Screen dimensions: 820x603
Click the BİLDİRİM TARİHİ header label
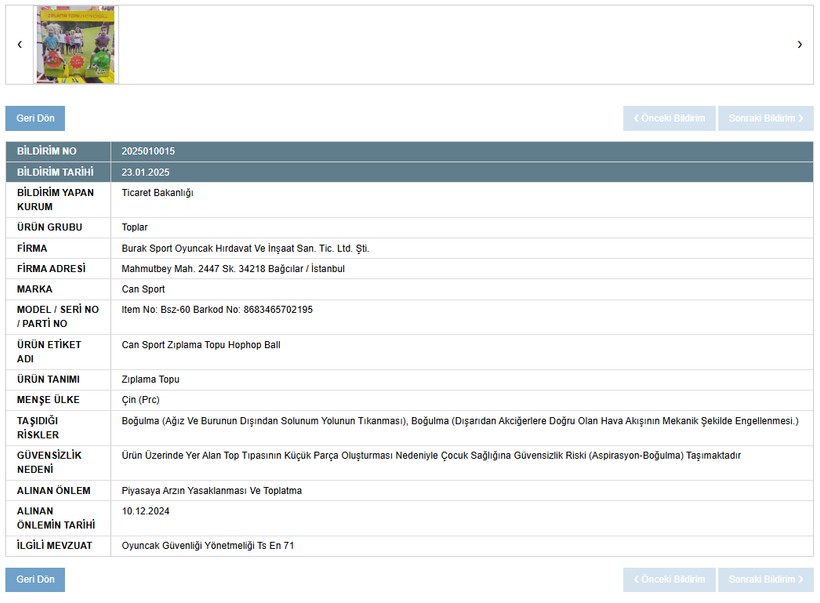[x=55, y=172]
